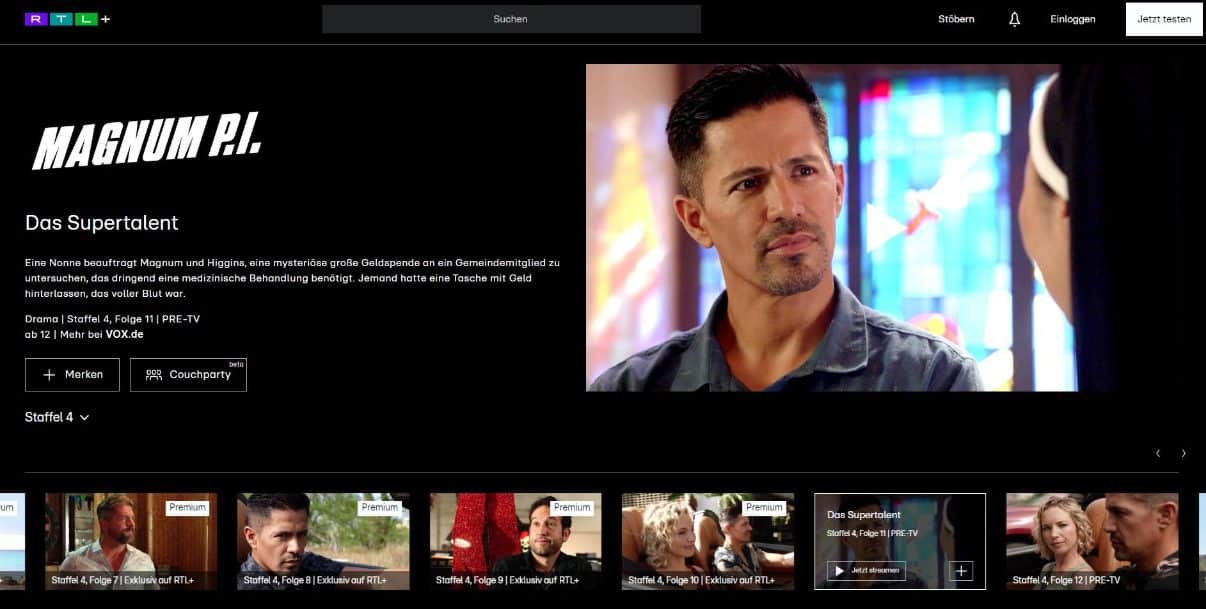The width and height of the screenshot is (1206, 609).
Task: Click the Magnum P.I. title logo
Action: pos(147,141)
